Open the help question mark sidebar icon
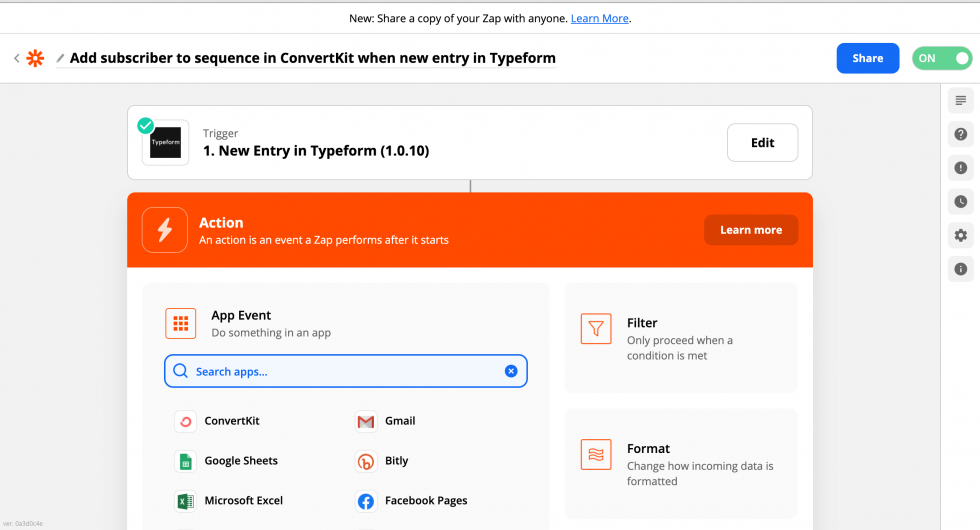 pyautogui.click(x=961, y=134)
